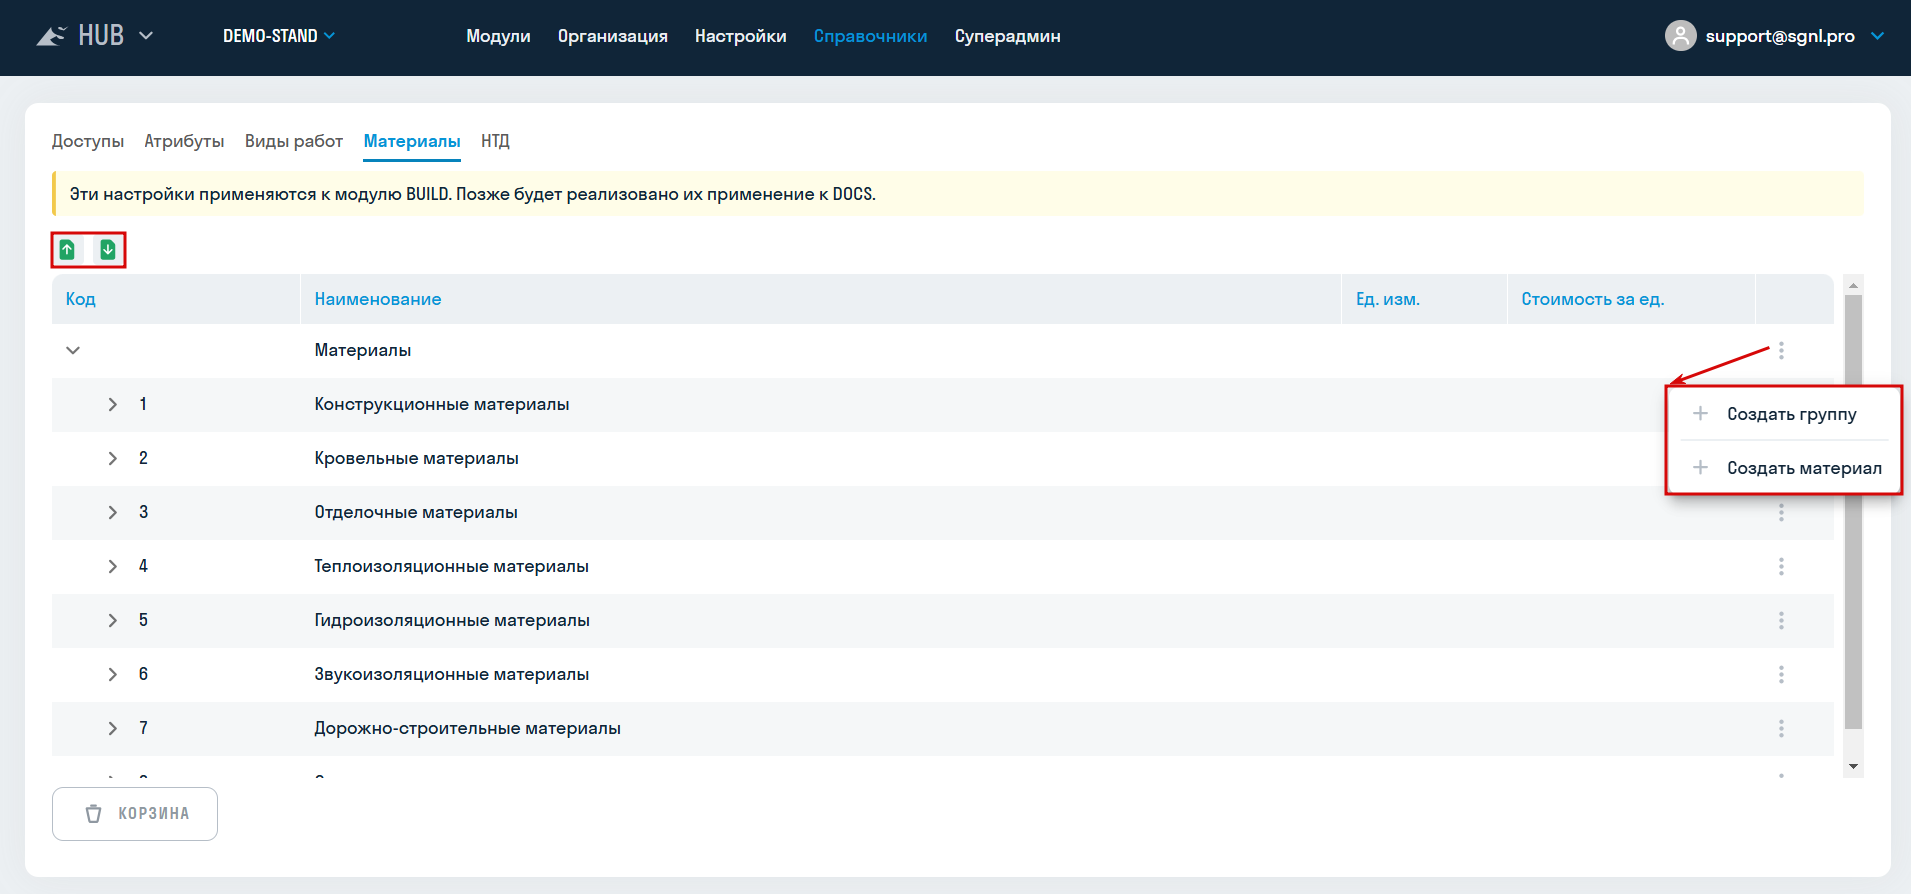The height and width of the screenshot is (894, 1911).
Task: Expand group 2 Кровельные материалы
Action: pos(113,459)
